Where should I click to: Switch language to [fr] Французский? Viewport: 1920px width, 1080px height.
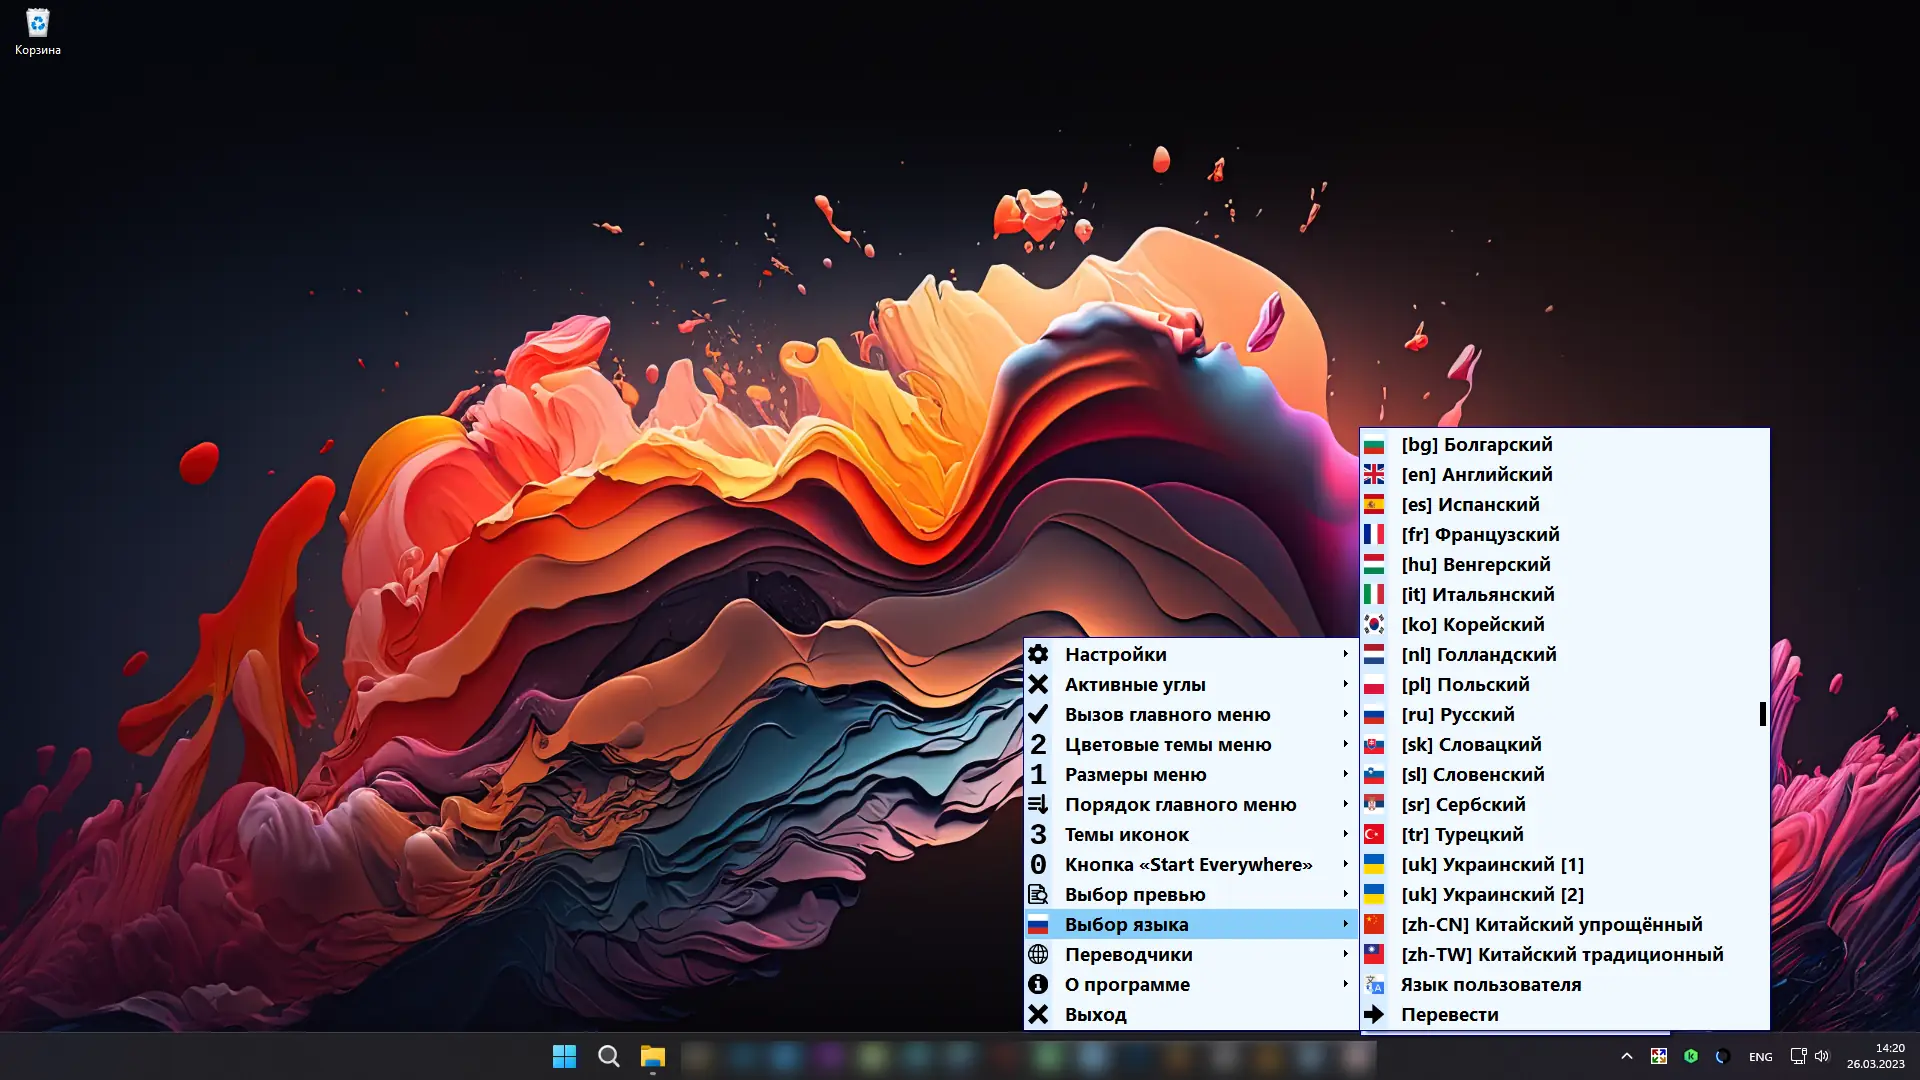(x=1480, y=534)
